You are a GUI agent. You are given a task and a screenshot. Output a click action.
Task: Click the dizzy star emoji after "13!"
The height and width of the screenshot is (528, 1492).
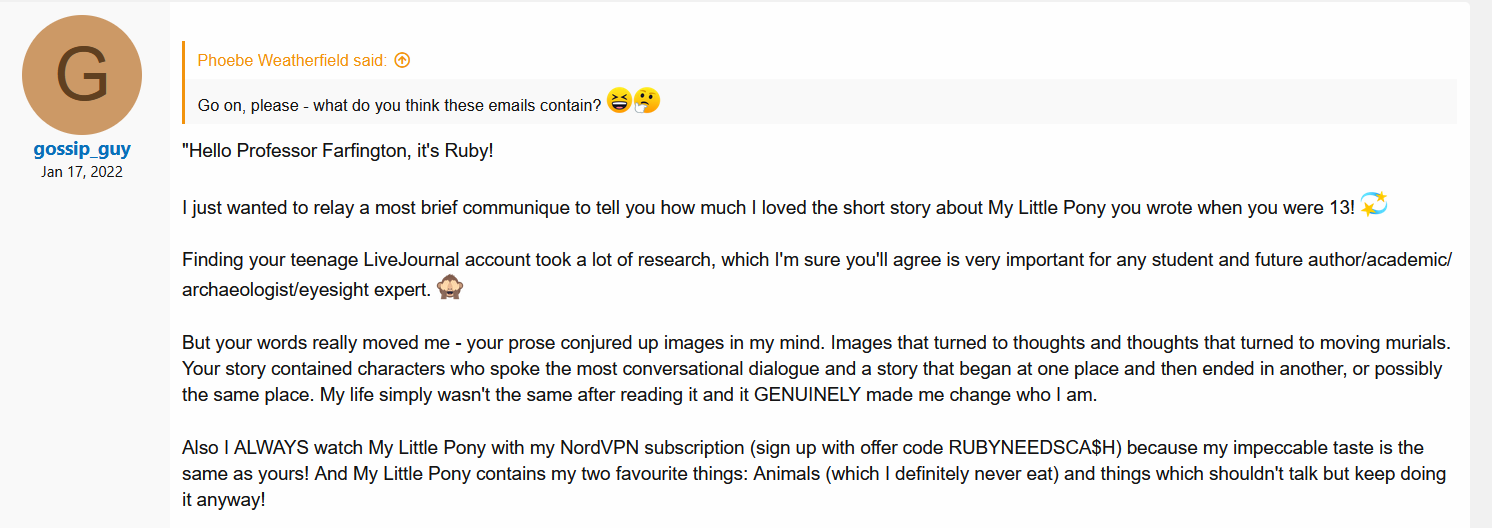pyautogui.click(x=1374, y=205)
